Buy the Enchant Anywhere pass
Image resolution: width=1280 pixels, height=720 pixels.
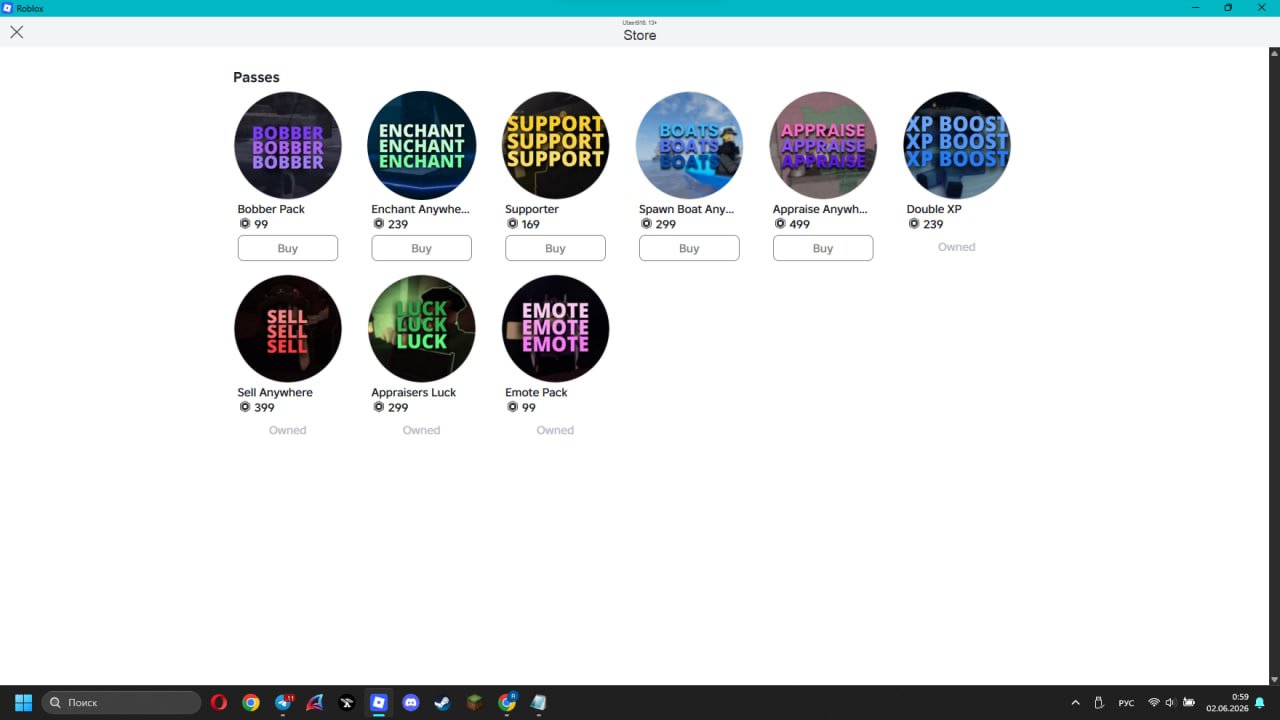pyautogui.click(x=421, y=248)
